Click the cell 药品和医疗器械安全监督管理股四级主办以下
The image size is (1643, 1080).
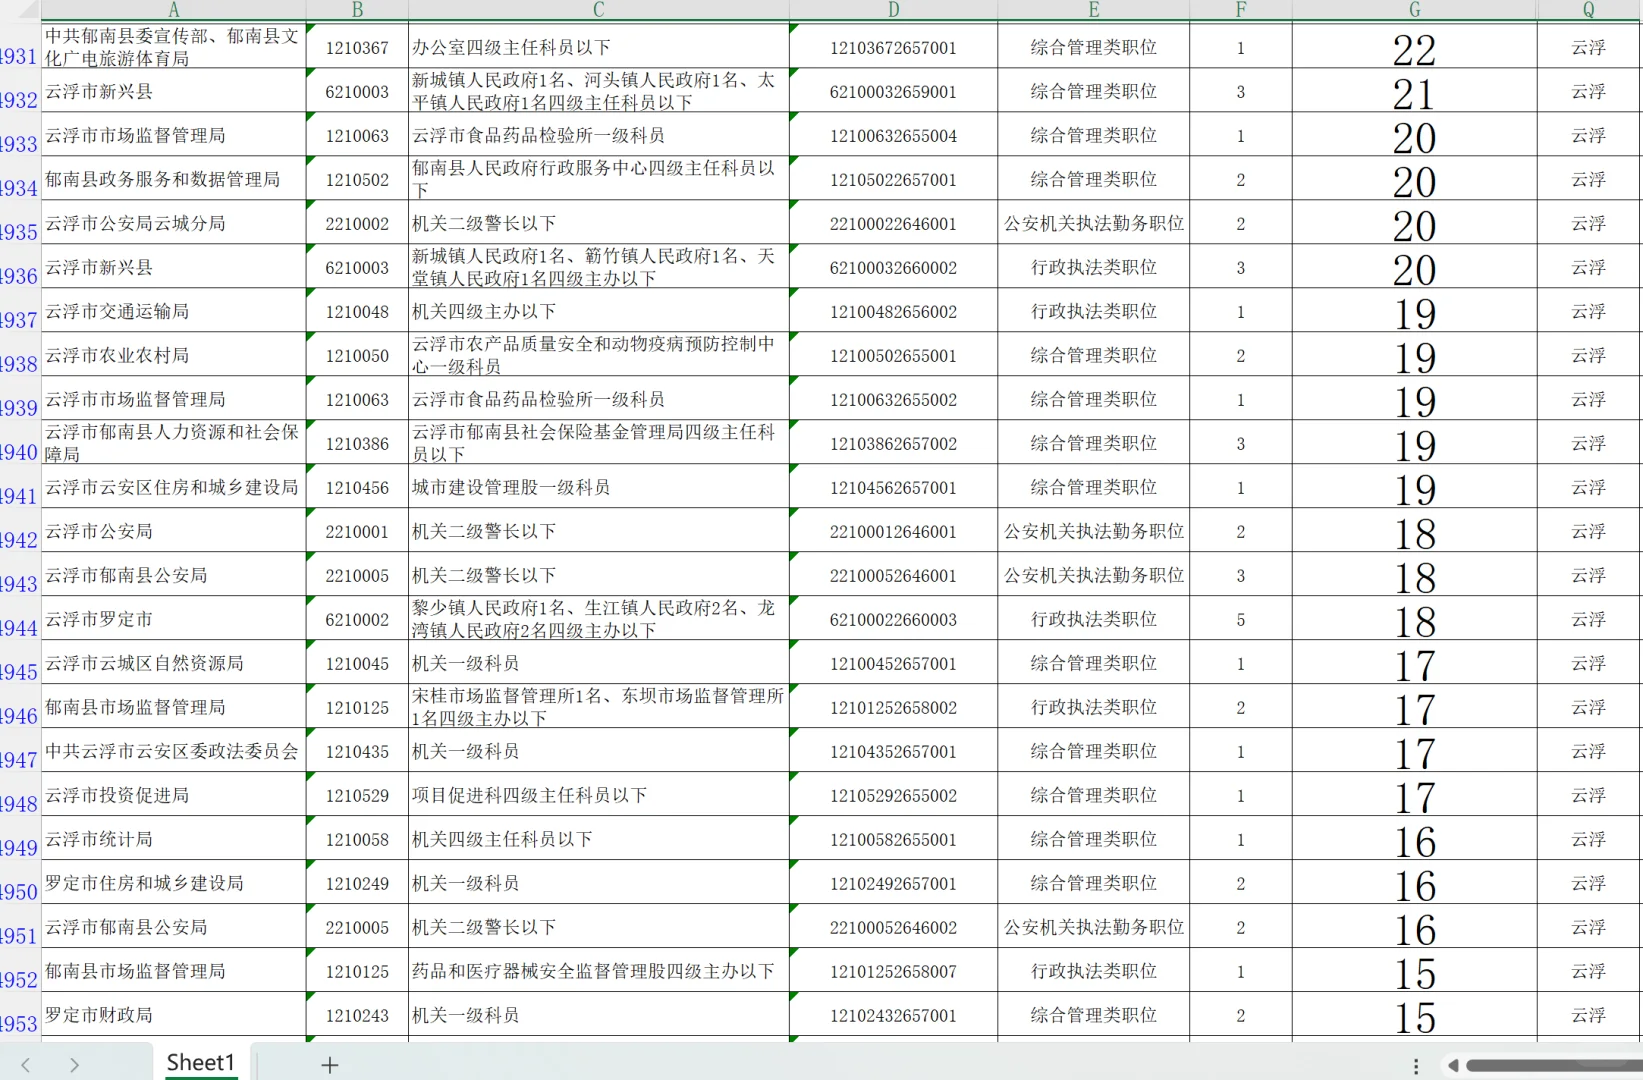pos(598,971)
